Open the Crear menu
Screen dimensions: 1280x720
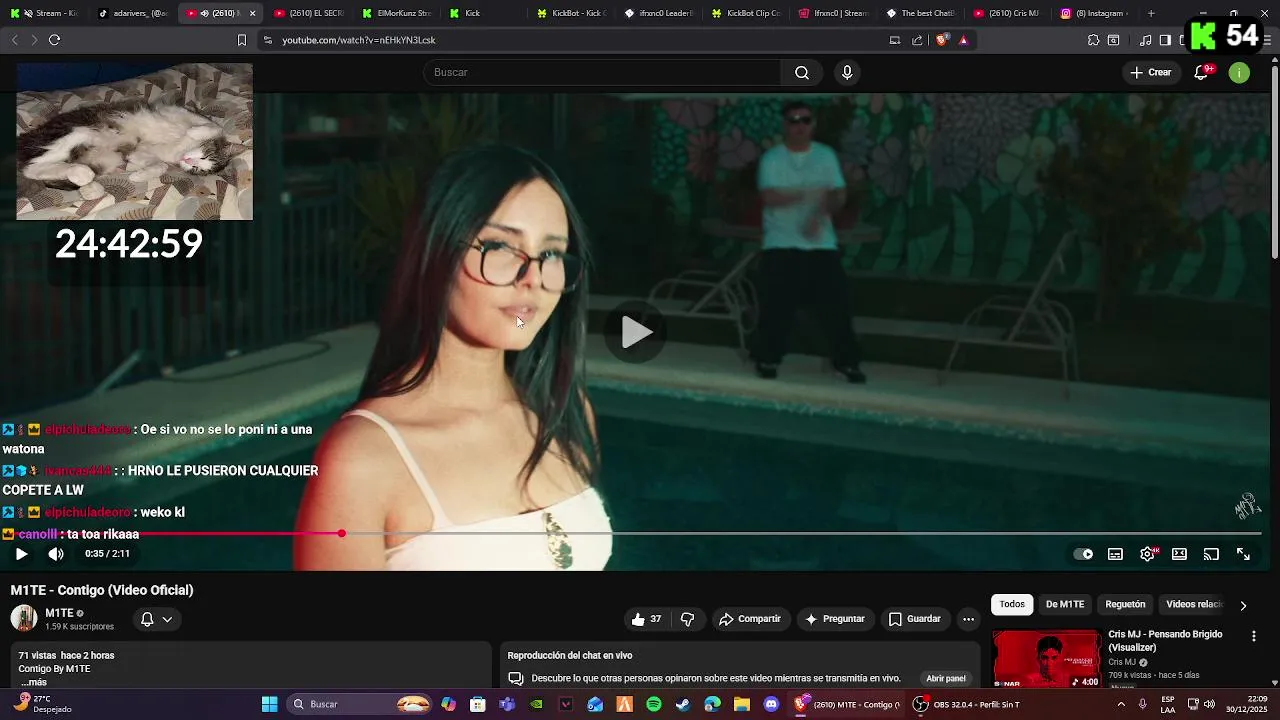[1150, 72]
